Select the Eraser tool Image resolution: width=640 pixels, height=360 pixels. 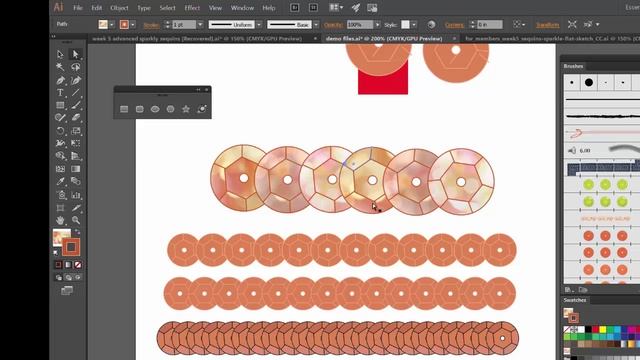75,118
